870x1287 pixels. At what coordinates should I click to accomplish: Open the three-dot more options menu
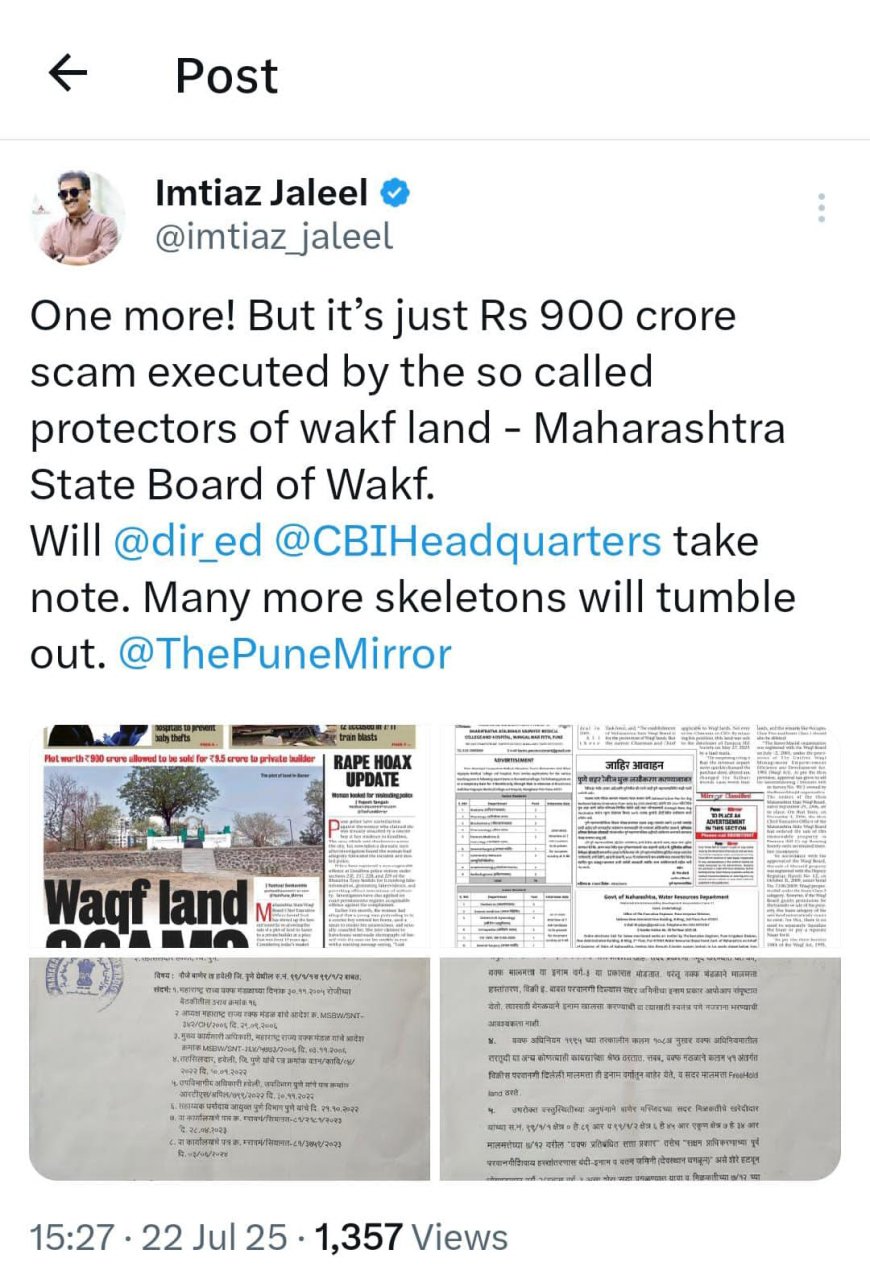821,207
